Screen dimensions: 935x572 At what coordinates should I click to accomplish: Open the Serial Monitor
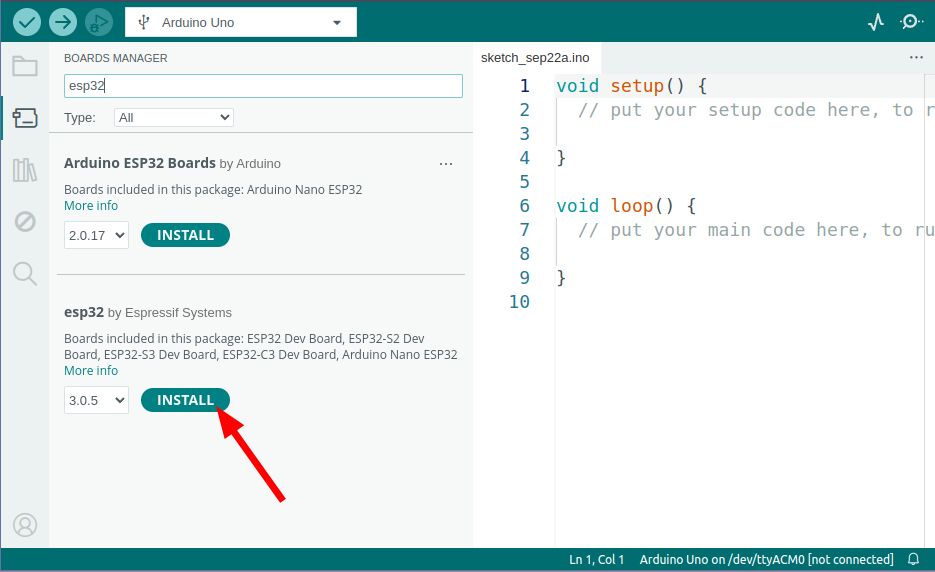tap(911, 21)
